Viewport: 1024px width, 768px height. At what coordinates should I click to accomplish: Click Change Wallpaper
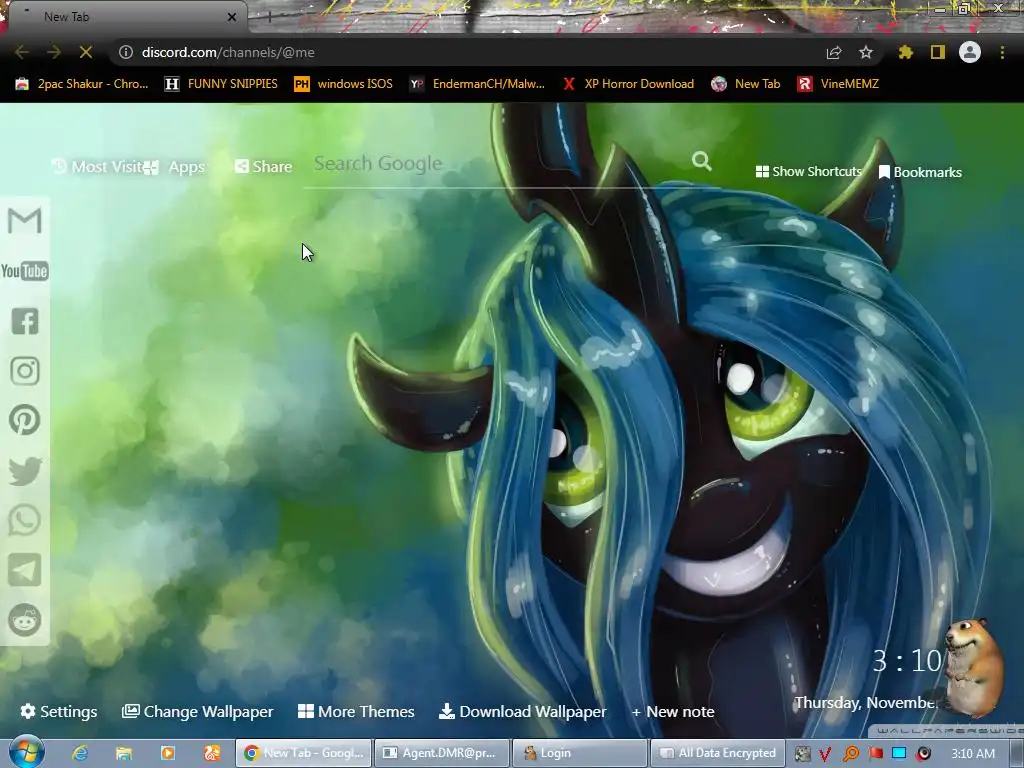point(197,711)
